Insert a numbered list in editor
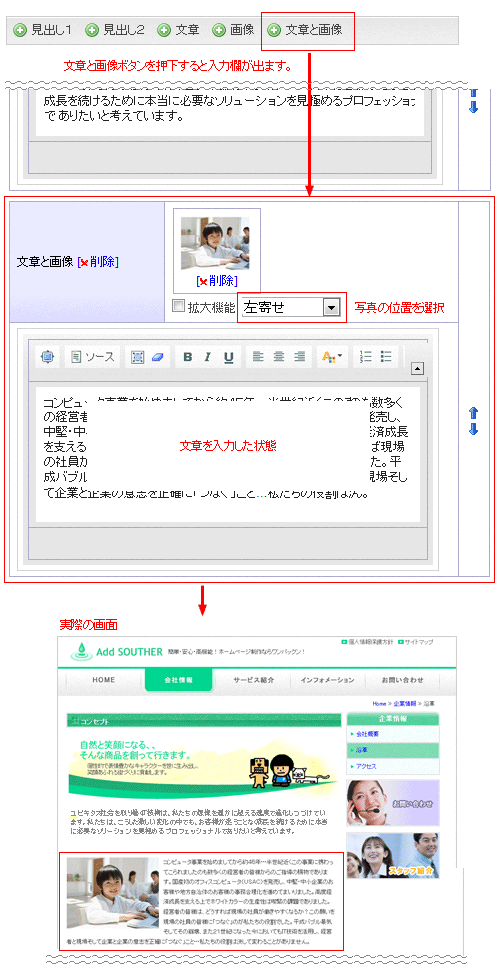This screenshot has width=500, height=970. click(366, 356)
